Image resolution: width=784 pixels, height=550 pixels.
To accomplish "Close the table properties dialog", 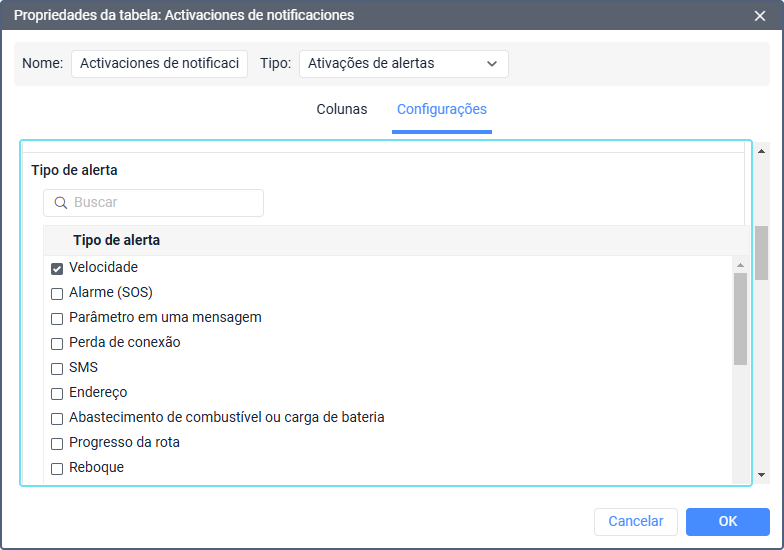I will click(x=760, y=16).
